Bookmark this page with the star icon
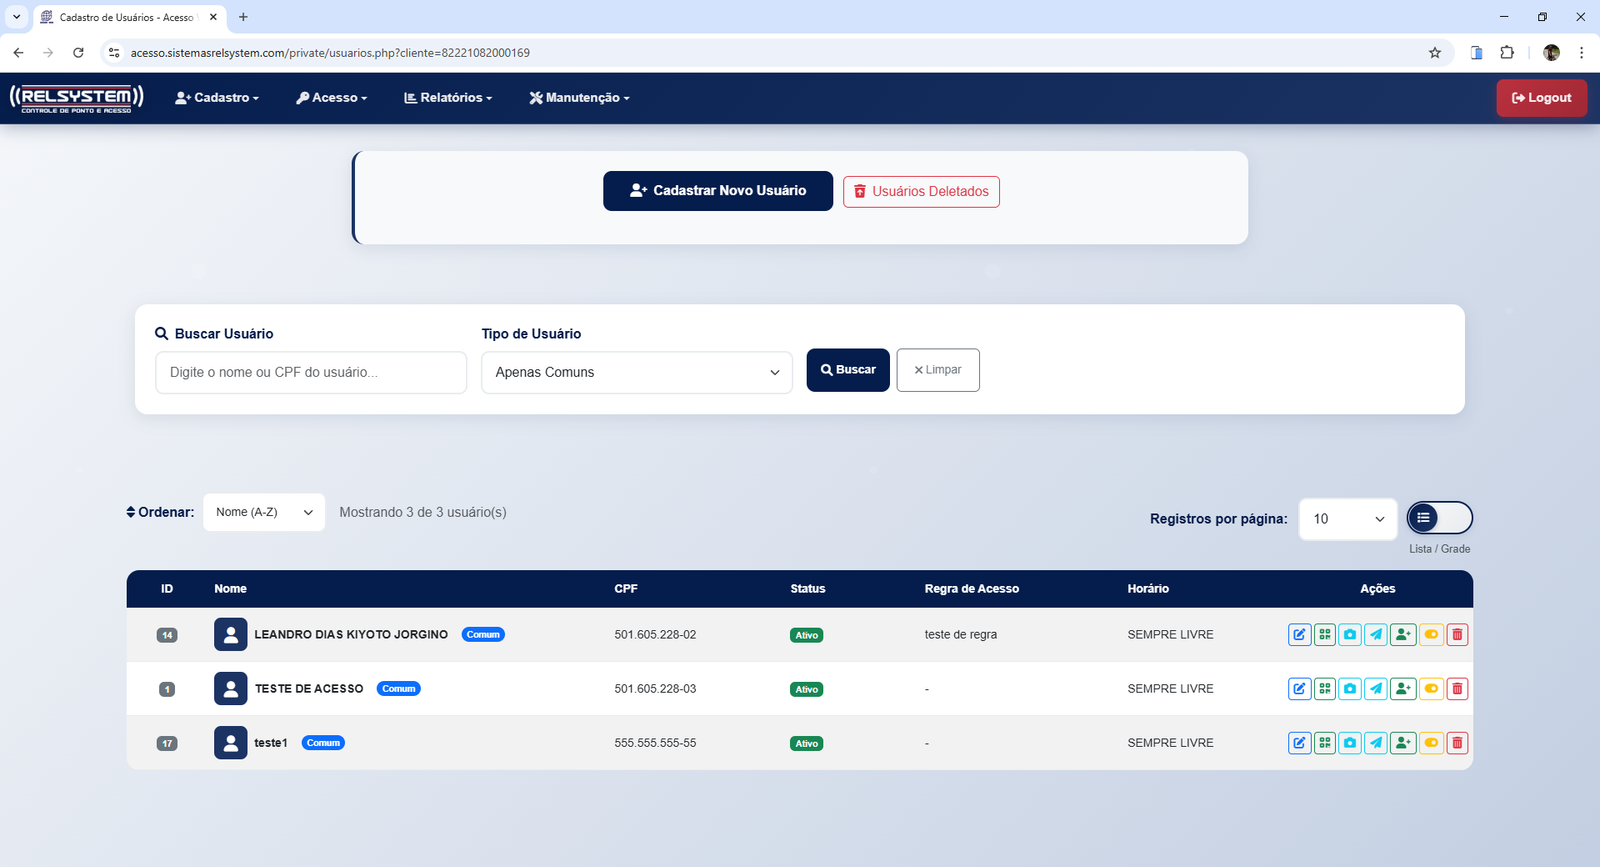The image size is (1600, 867). (x=1435, y=53)
